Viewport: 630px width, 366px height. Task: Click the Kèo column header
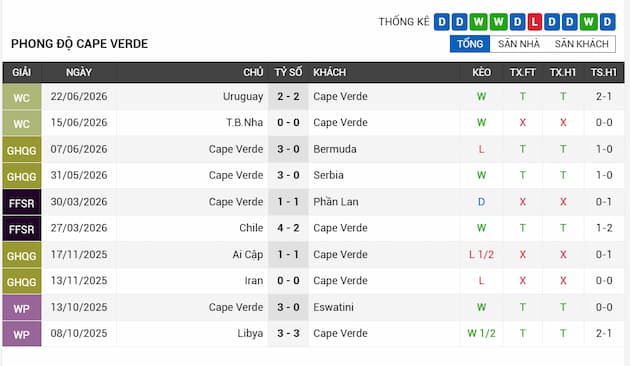pyautogui.click(x=481, y=72)
